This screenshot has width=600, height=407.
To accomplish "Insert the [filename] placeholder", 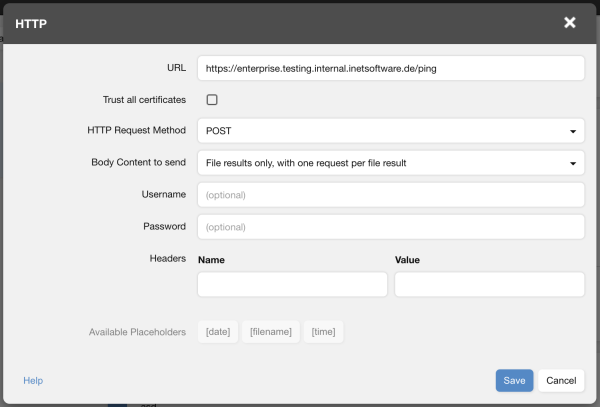I will (x=271, y=332).
